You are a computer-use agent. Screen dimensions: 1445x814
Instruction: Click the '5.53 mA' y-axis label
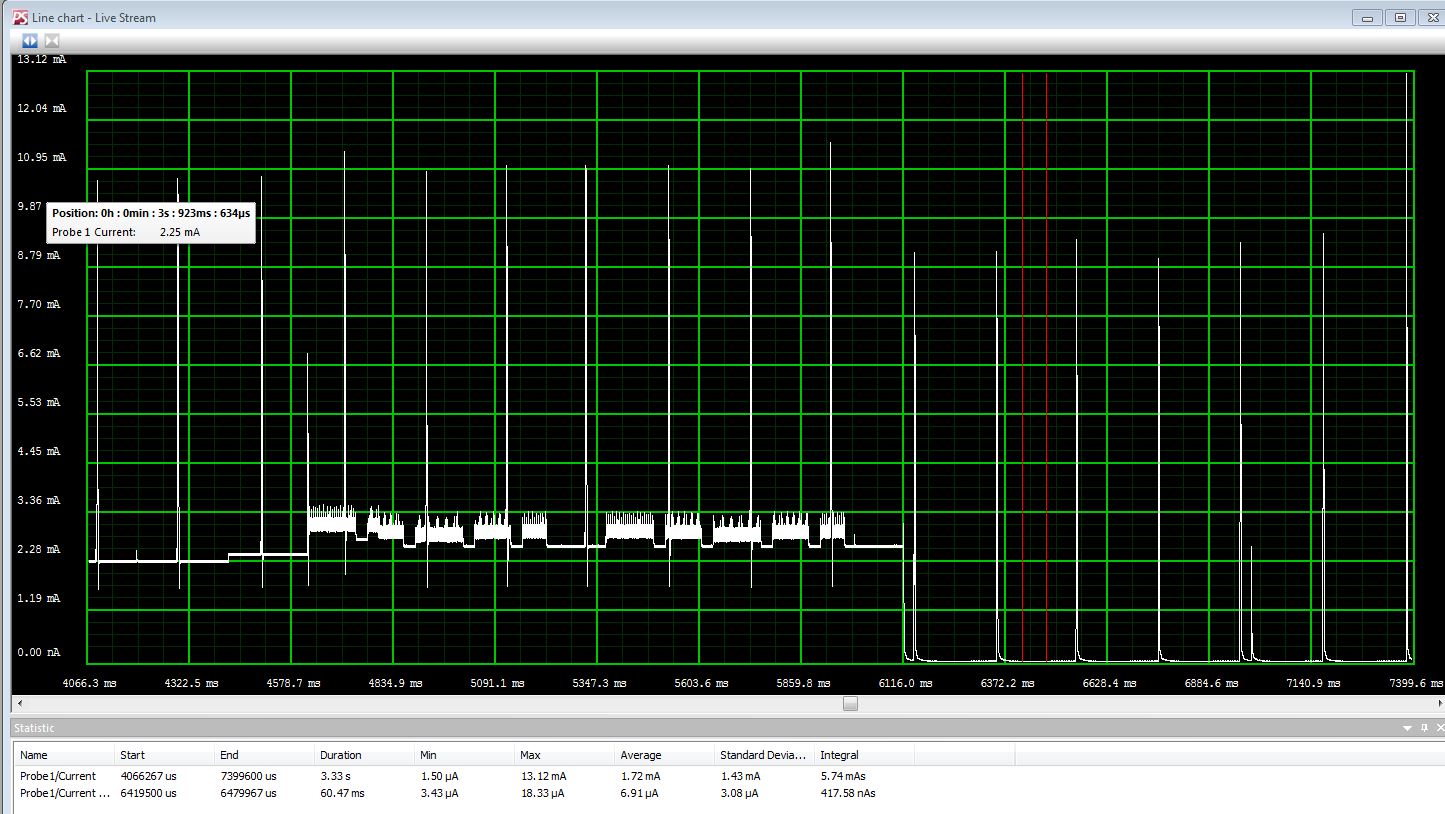pos(39,402)
